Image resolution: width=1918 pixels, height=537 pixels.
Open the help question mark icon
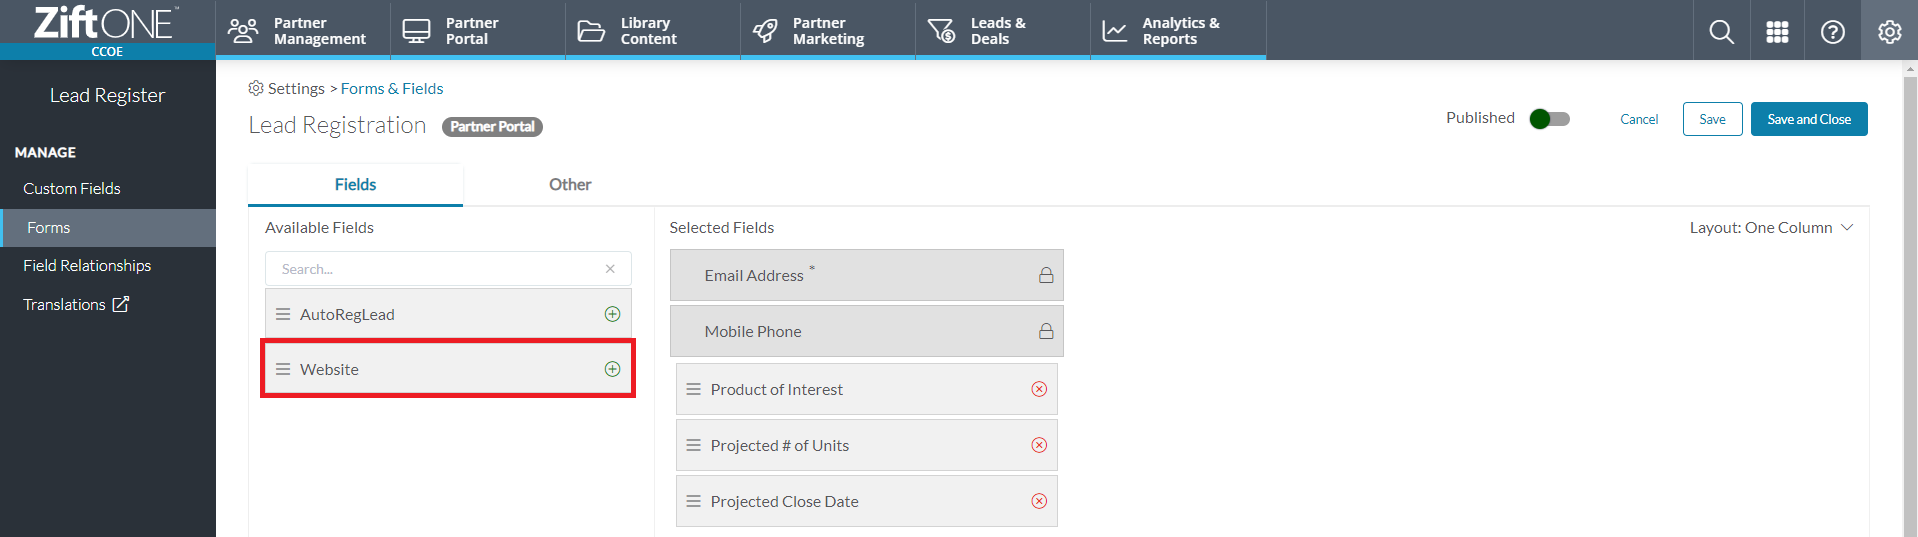pos(1832,32)
